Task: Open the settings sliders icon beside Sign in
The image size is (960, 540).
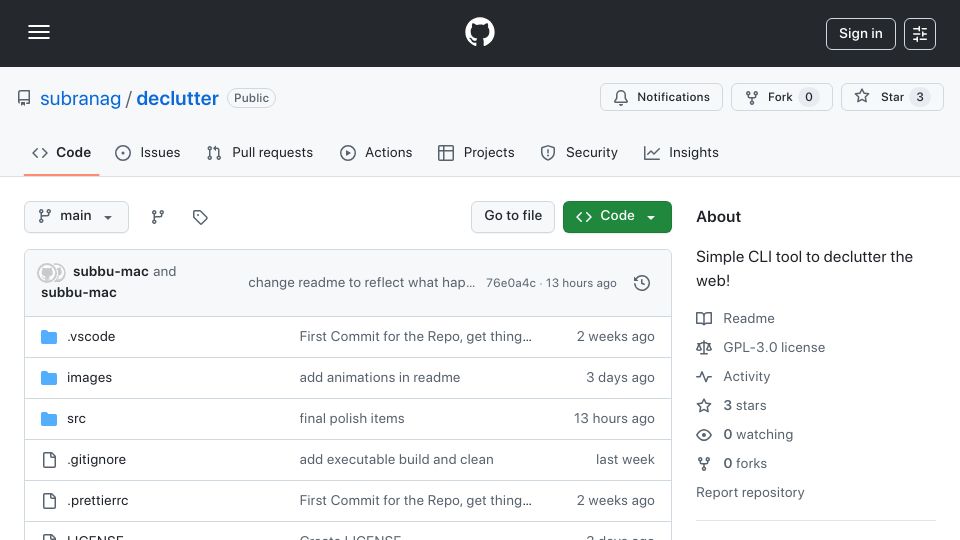Action: pos(920,34)
